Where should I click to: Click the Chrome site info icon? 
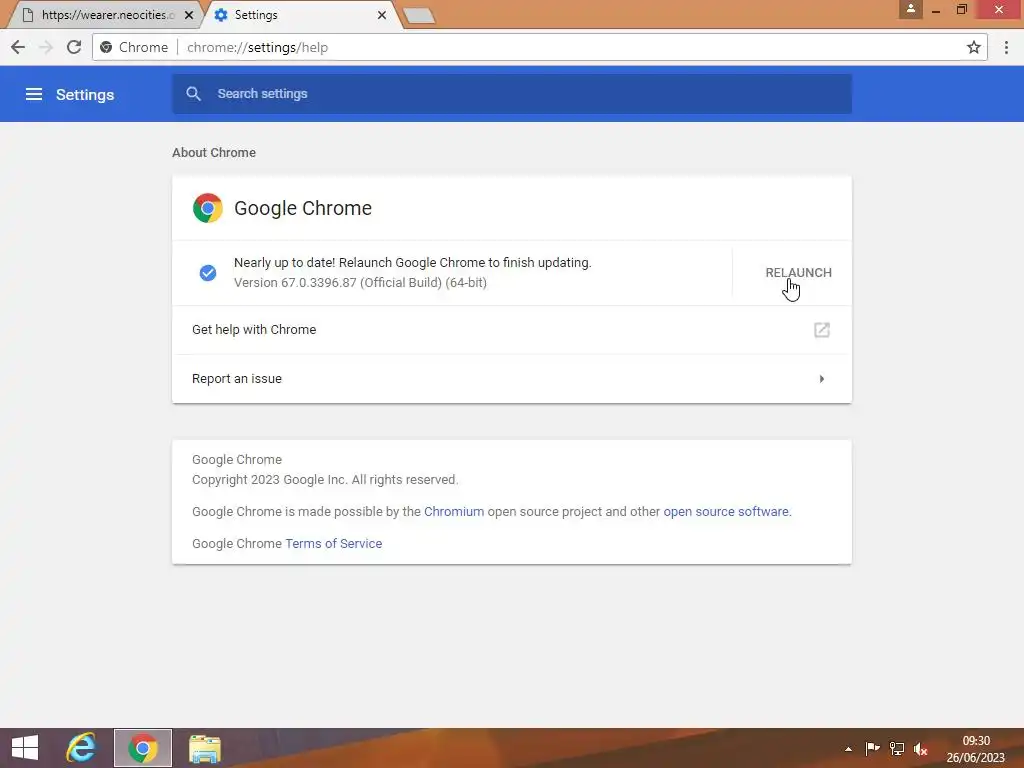(106, 47)
